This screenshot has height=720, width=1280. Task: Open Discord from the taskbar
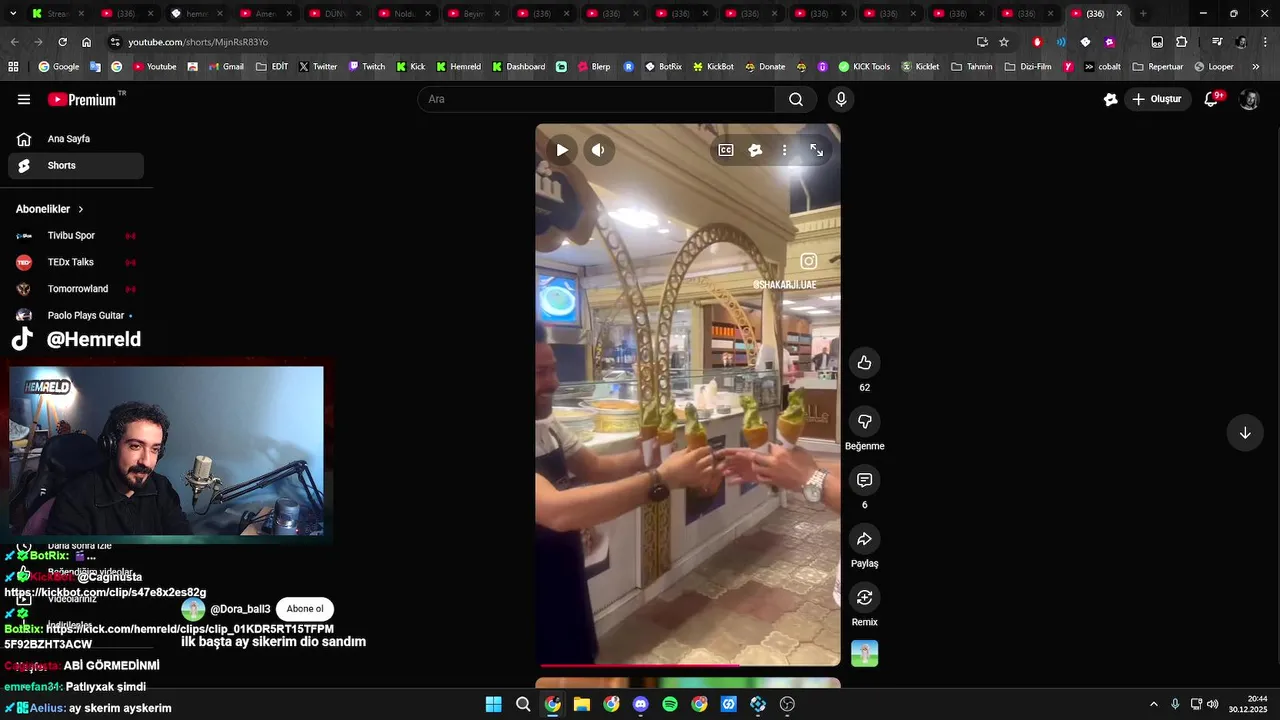[641, 704]
